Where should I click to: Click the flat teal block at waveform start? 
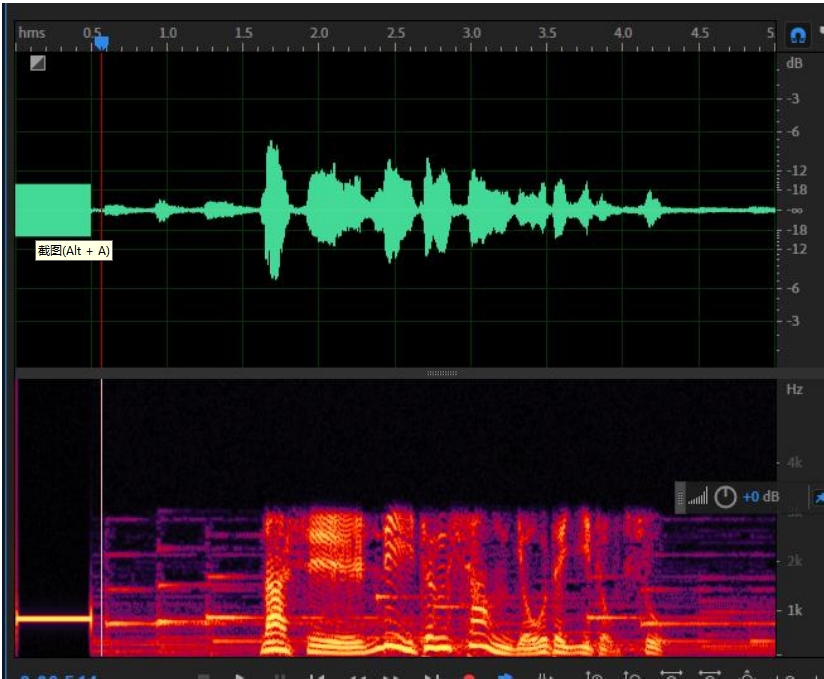[x=53, y=210]
